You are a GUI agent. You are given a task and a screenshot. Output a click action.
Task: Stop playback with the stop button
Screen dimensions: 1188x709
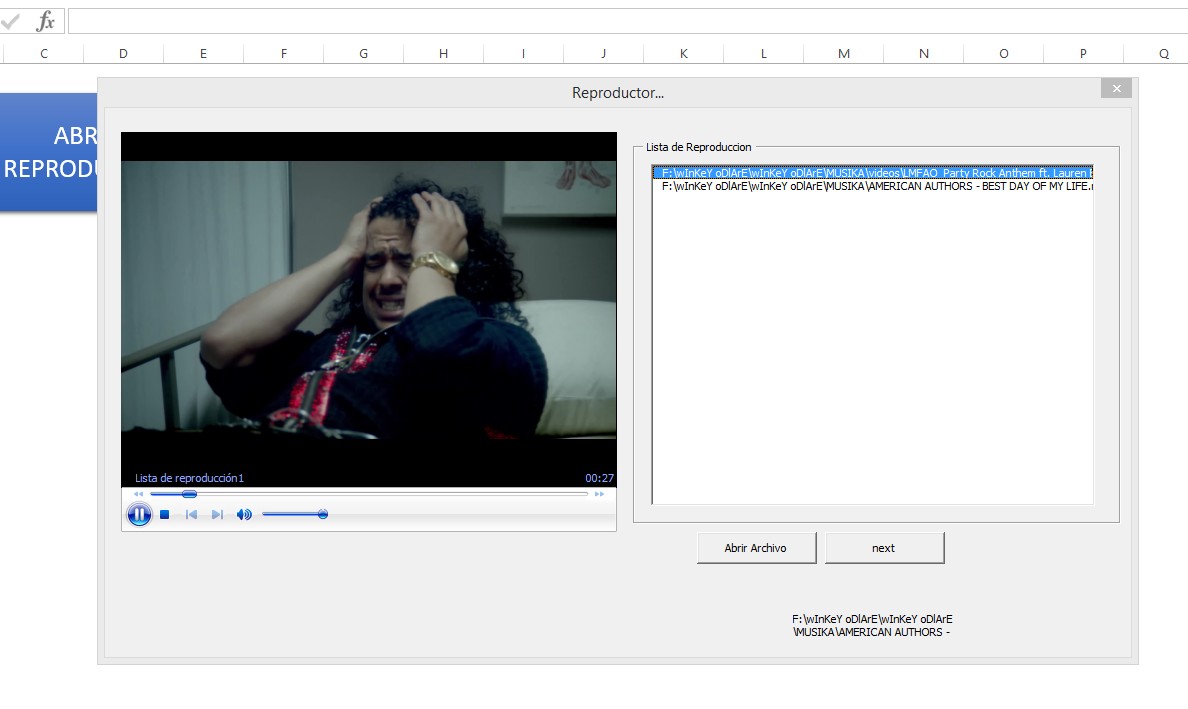[164, 515]
